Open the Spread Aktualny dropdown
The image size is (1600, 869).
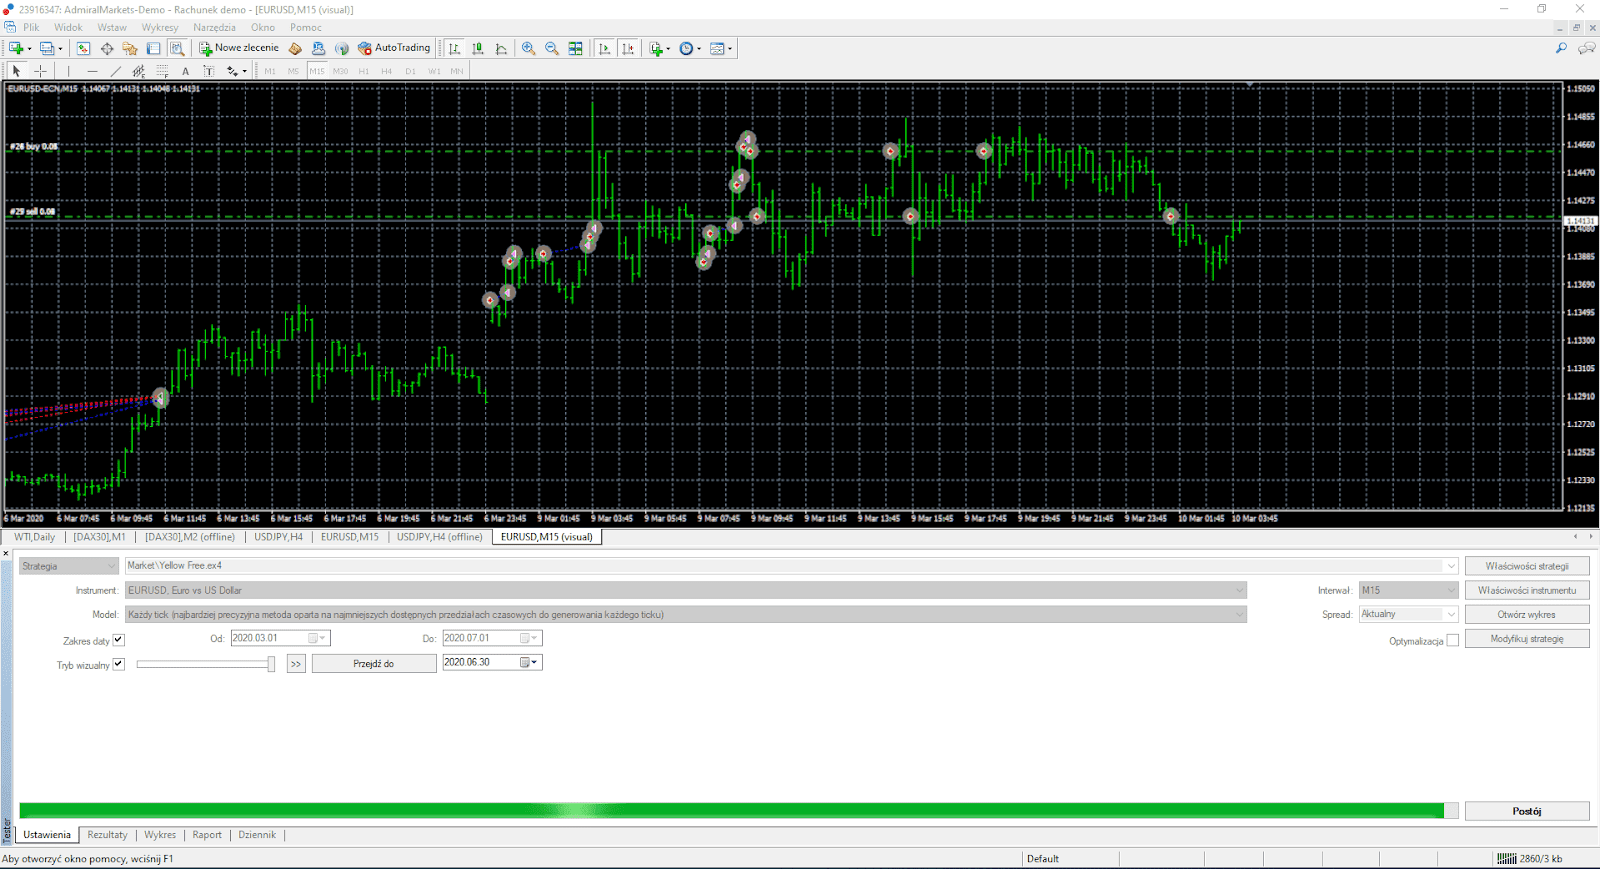1408,614
